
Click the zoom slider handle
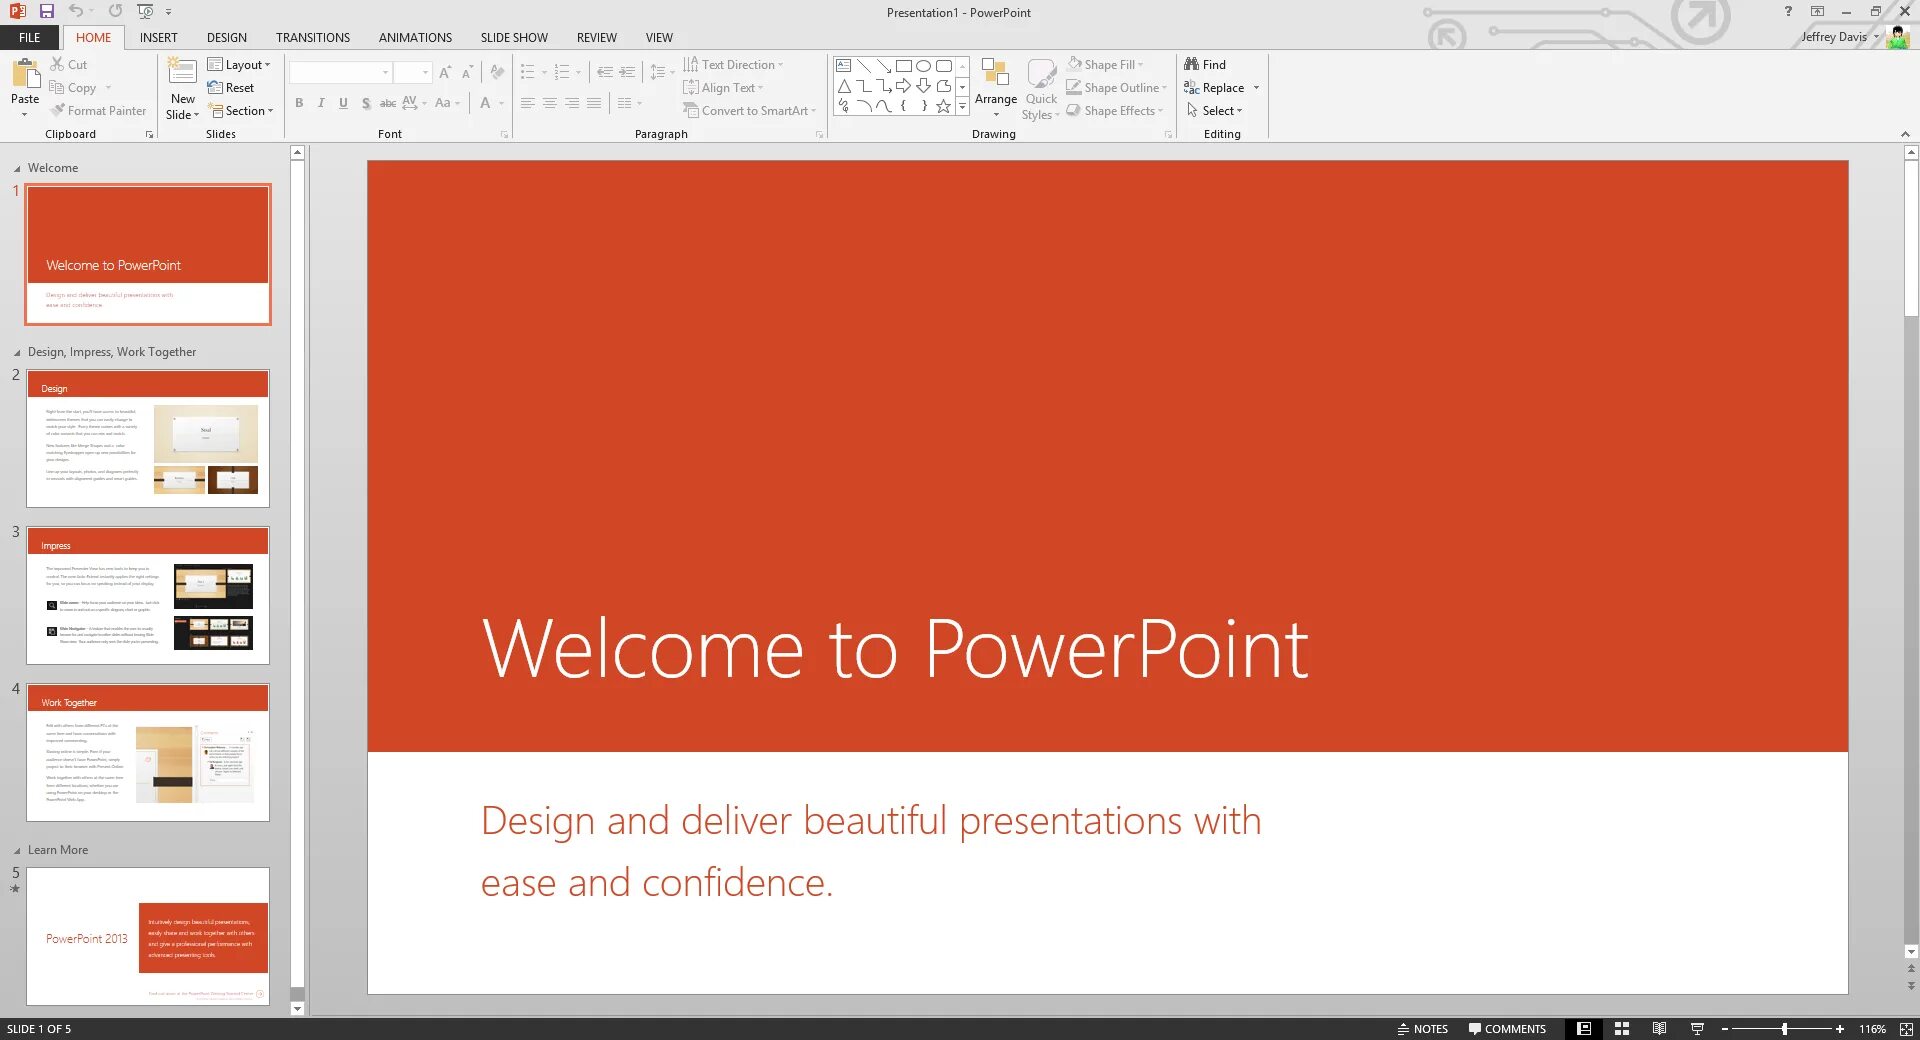[1784, 1029]
